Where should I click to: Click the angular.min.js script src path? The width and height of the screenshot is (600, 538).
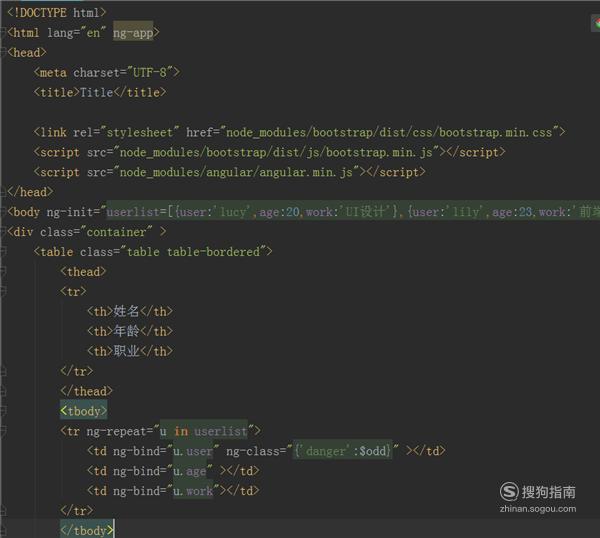tap(236, 172)
